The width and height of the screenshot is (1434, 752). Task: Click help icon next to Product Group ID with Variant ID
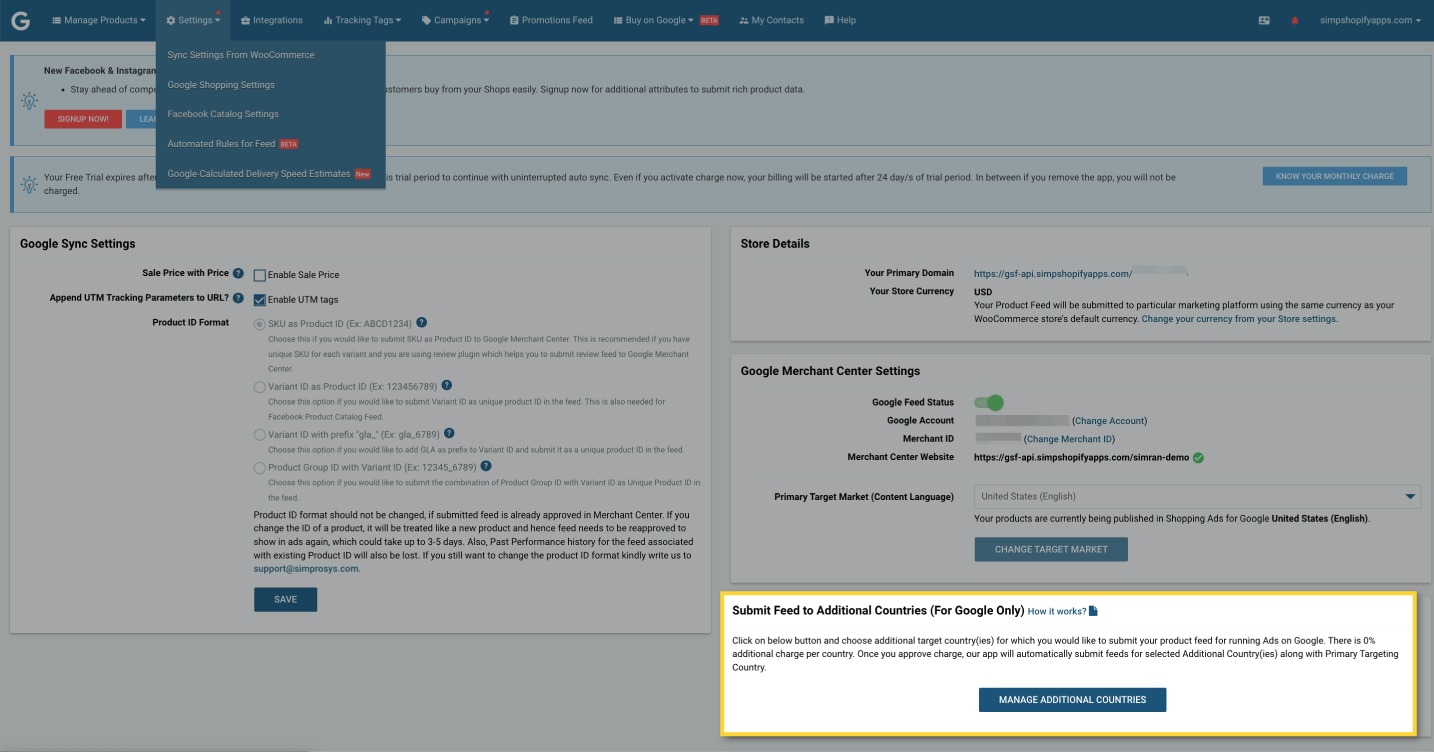tap(485, 466)
